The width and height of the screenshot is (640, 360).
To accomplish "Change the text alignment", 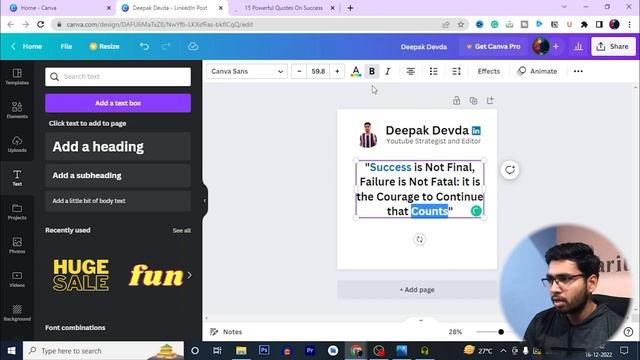I will tap(411, 71).
